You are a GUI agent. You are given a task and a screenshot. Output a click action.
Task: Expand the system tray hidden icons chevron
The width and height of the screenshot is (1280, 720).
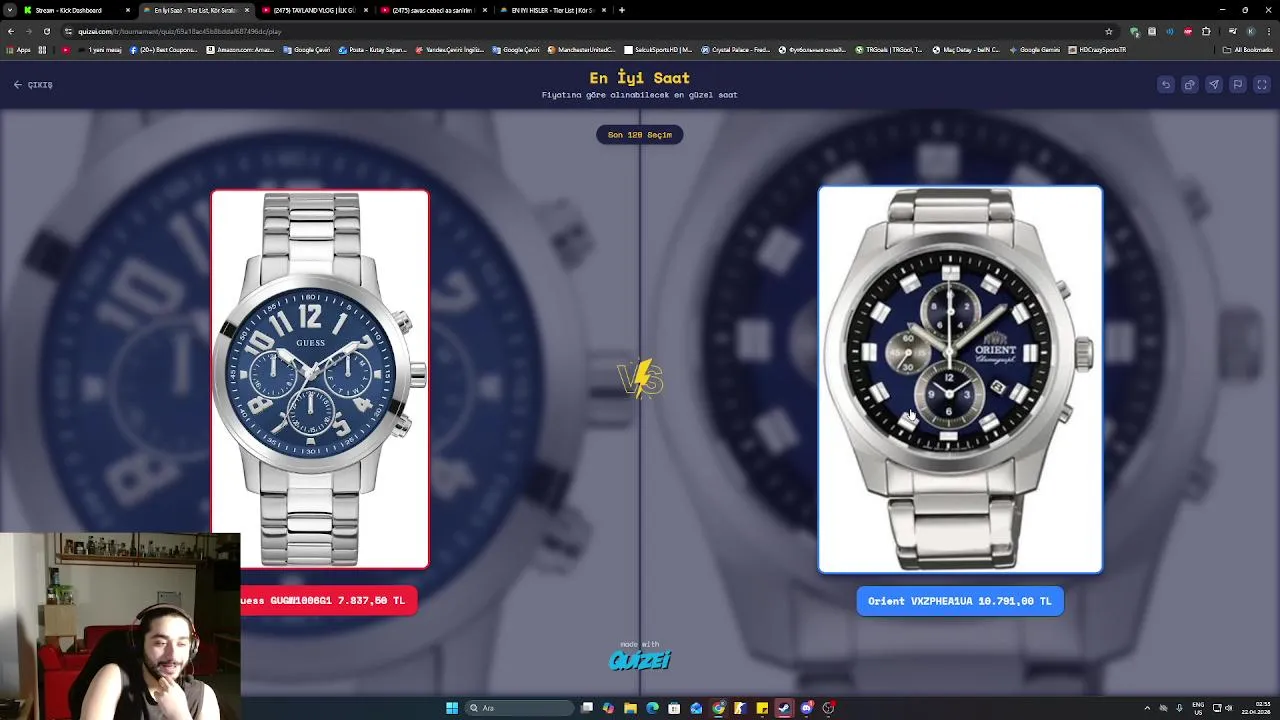click(1147, 708)
